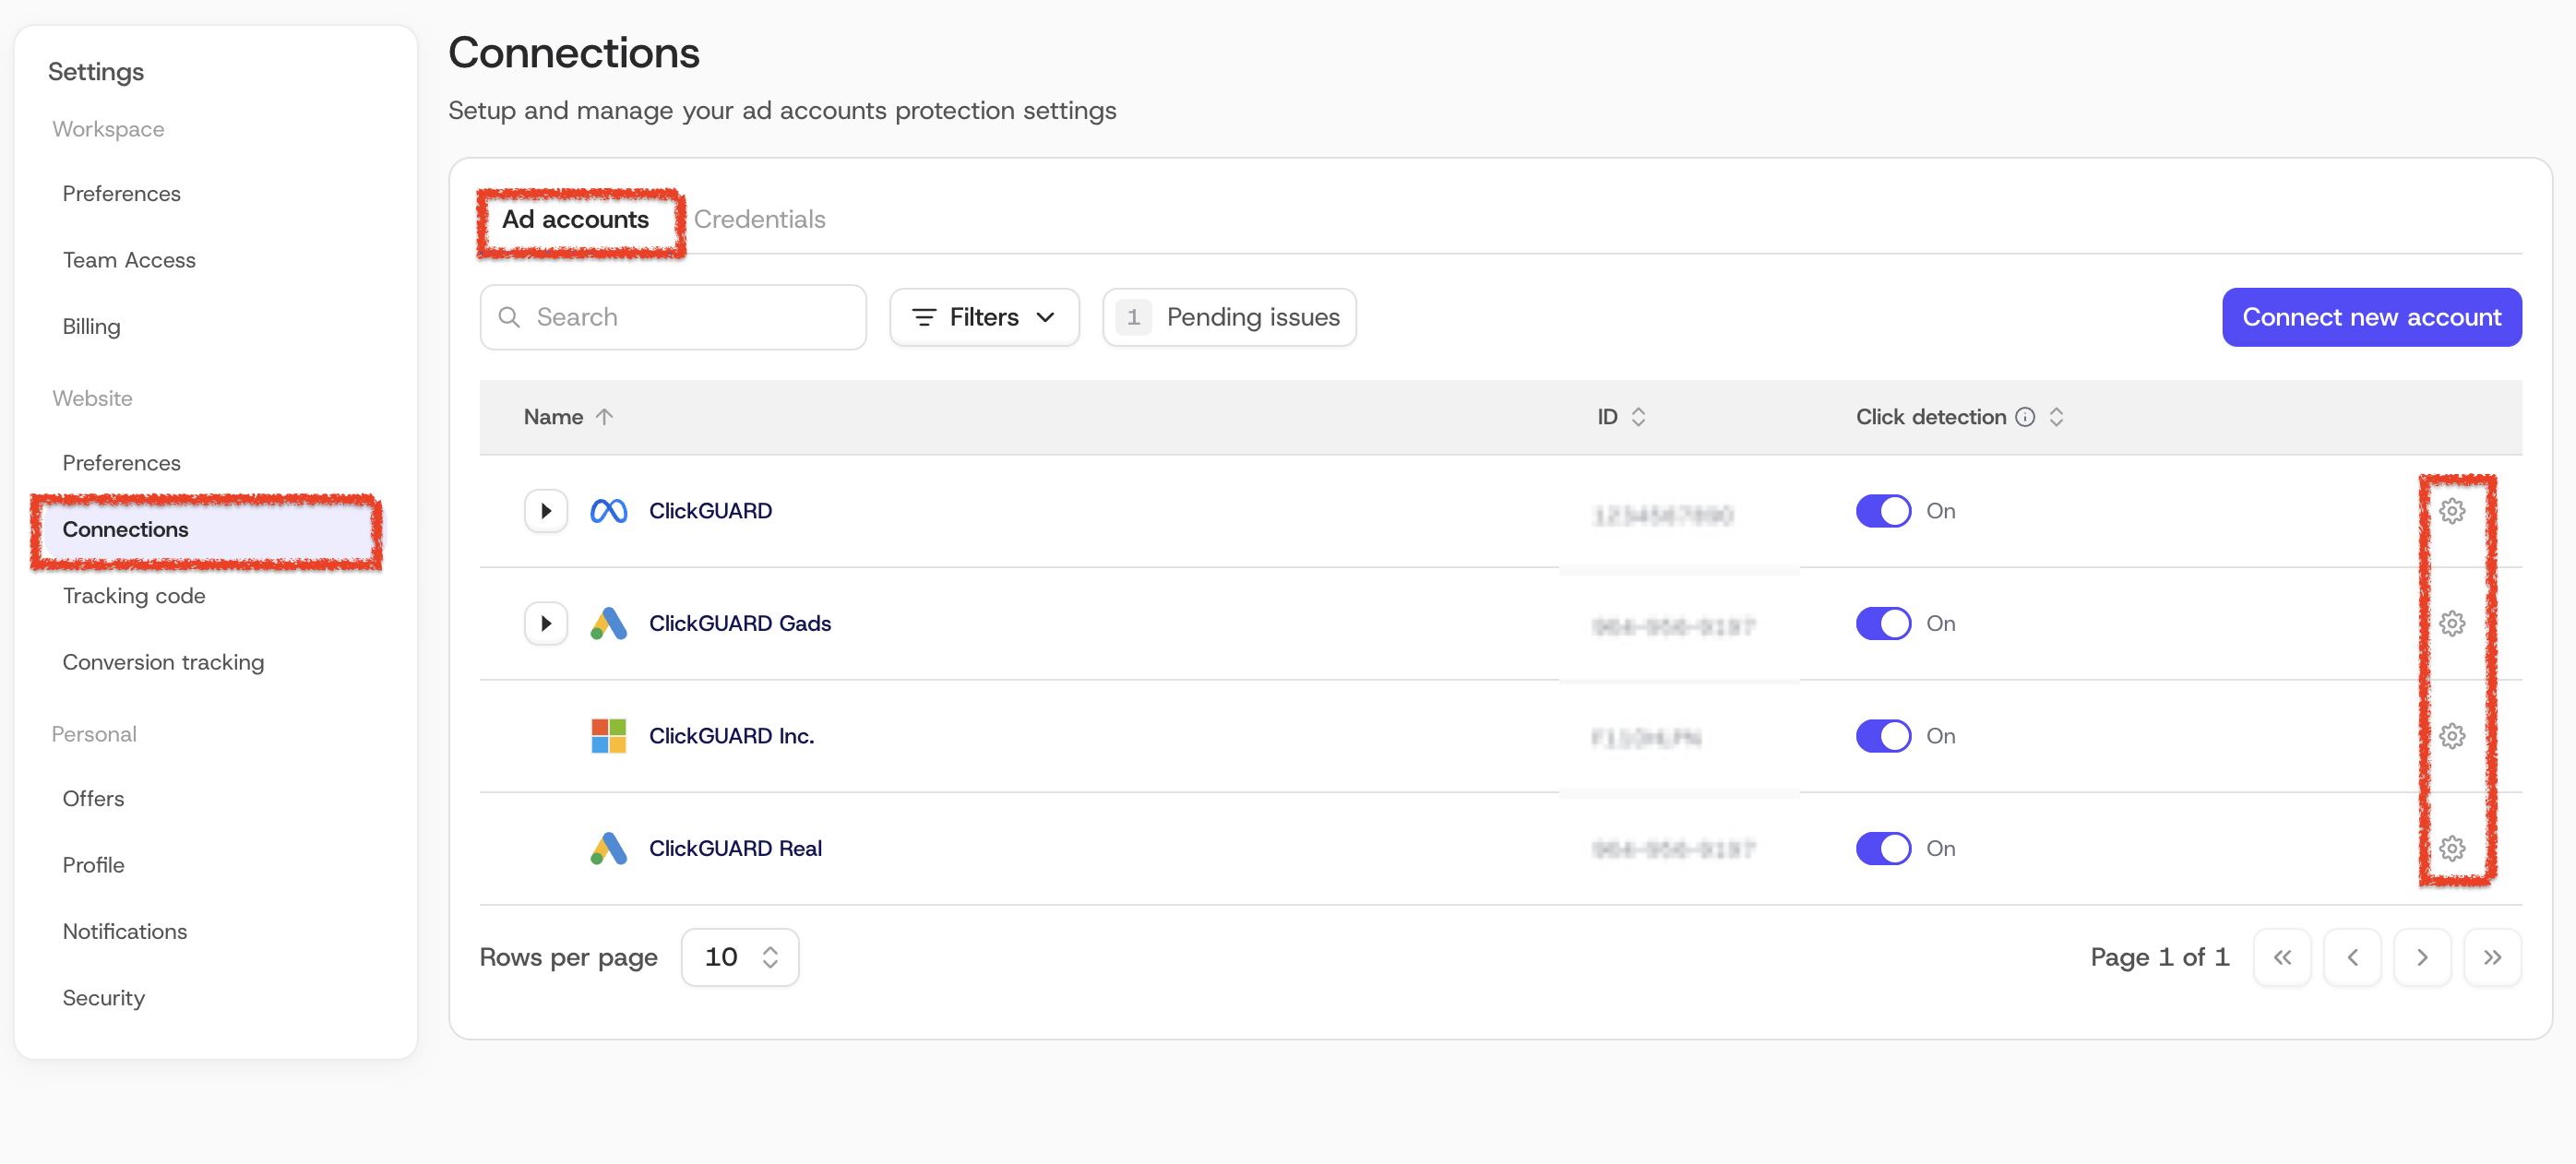Sort the Click detection column

pos(2056,417)
